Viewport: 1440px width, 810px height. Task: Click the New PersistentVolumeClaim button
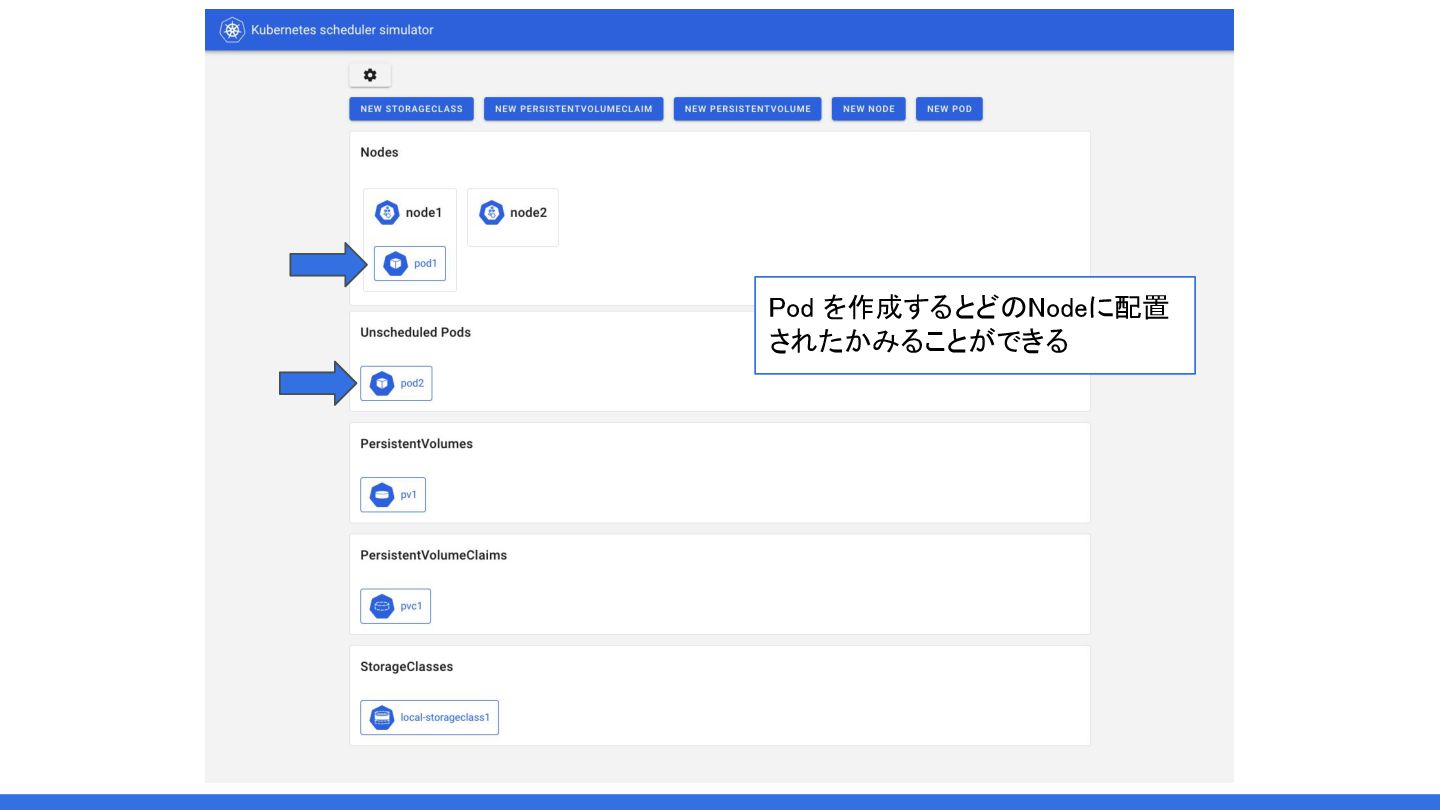coord(574,109)
